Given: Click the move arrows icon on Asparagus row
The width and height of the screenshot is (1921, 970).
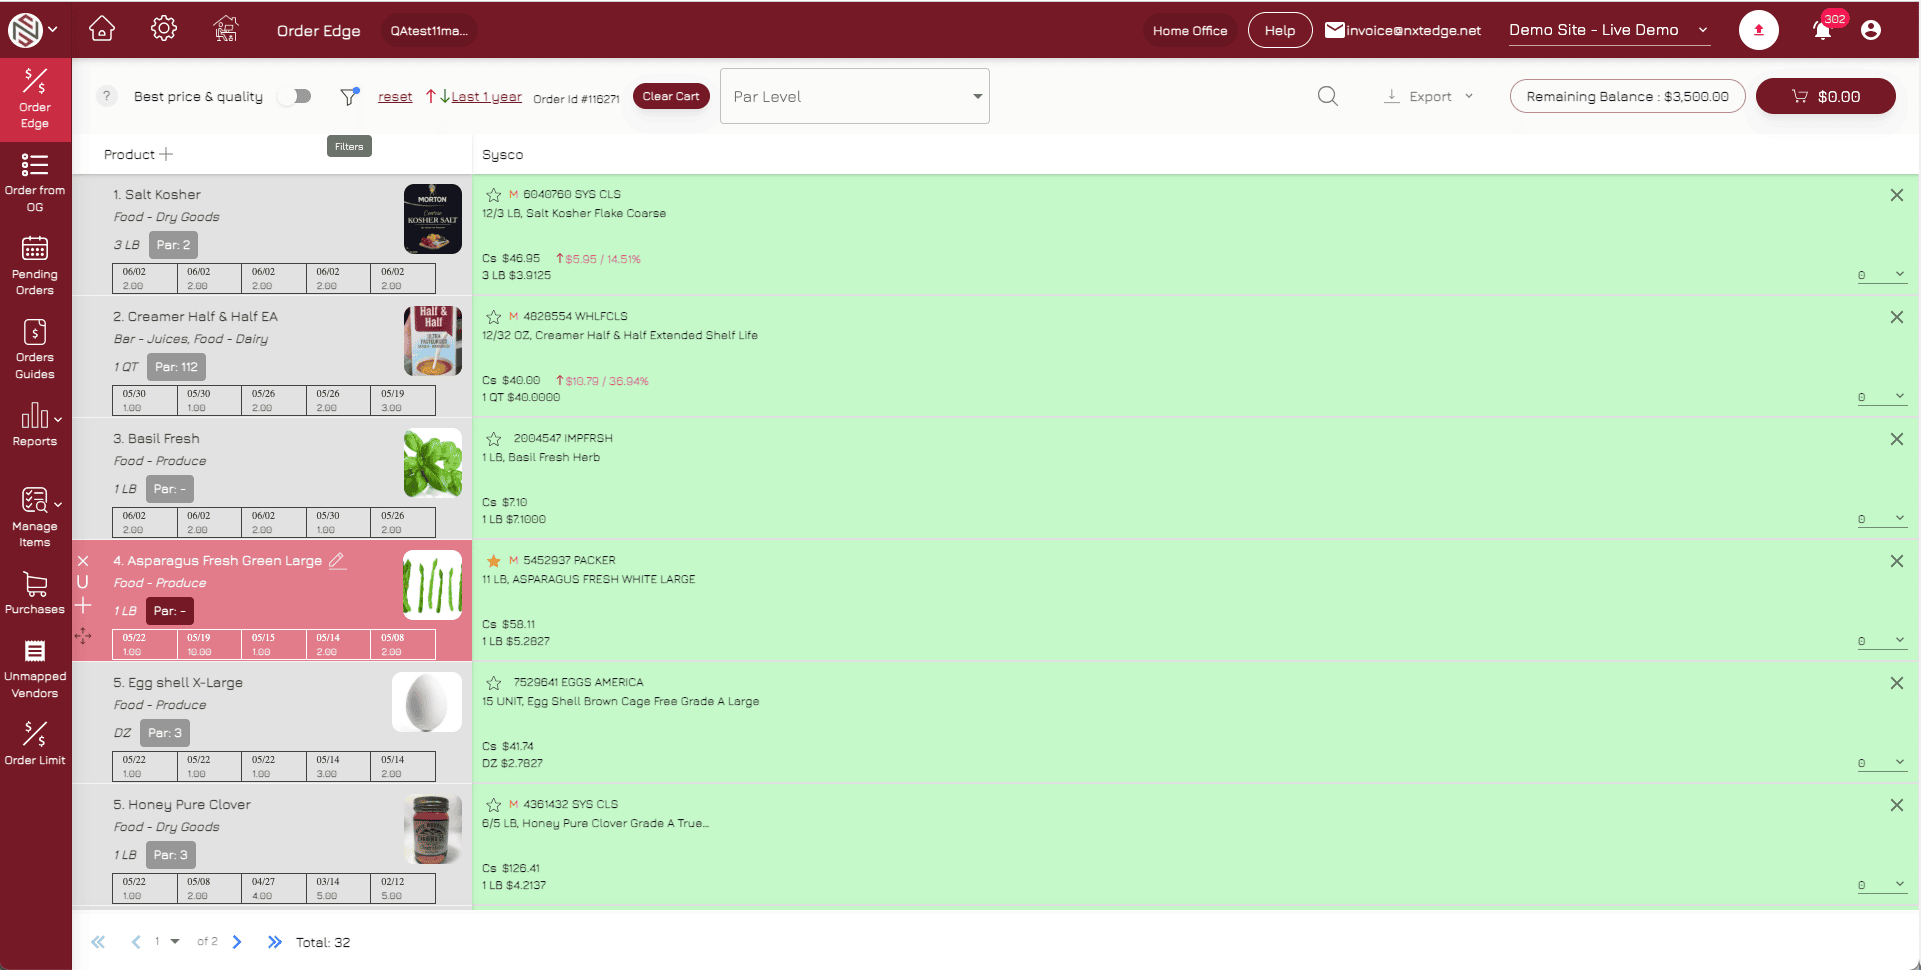Looking at the screenshot, I should [83, 636].
